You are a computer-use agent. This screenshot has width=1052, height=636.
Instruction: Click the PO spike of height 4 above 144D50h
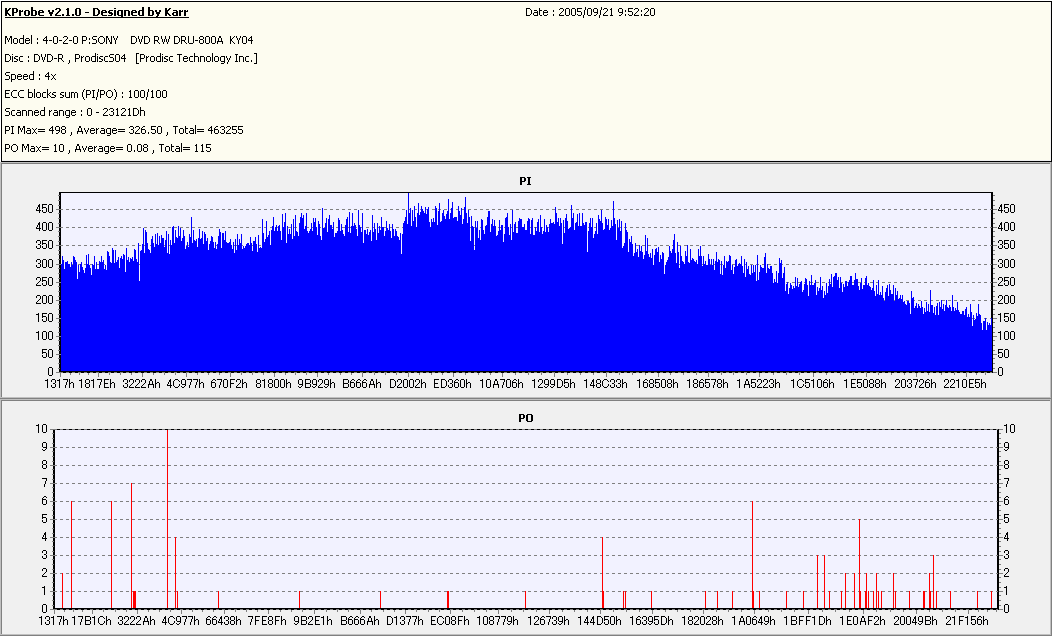pos(602,572)
